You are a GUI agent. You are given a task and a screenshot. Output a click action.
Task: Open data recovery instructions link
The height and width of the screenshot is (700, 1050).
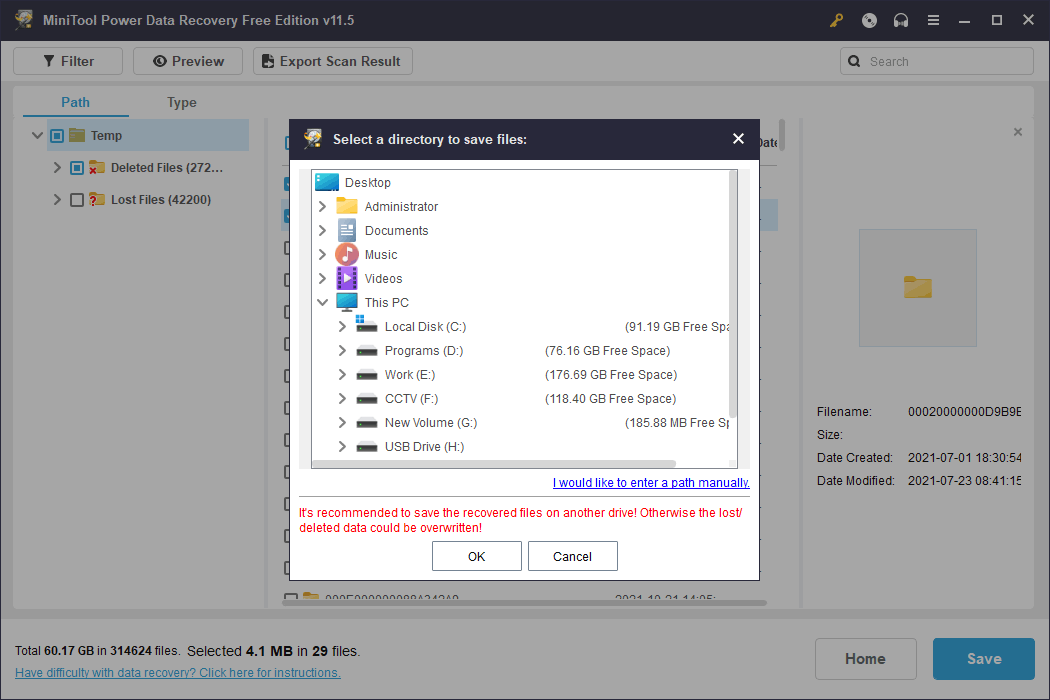click(177, 673)
